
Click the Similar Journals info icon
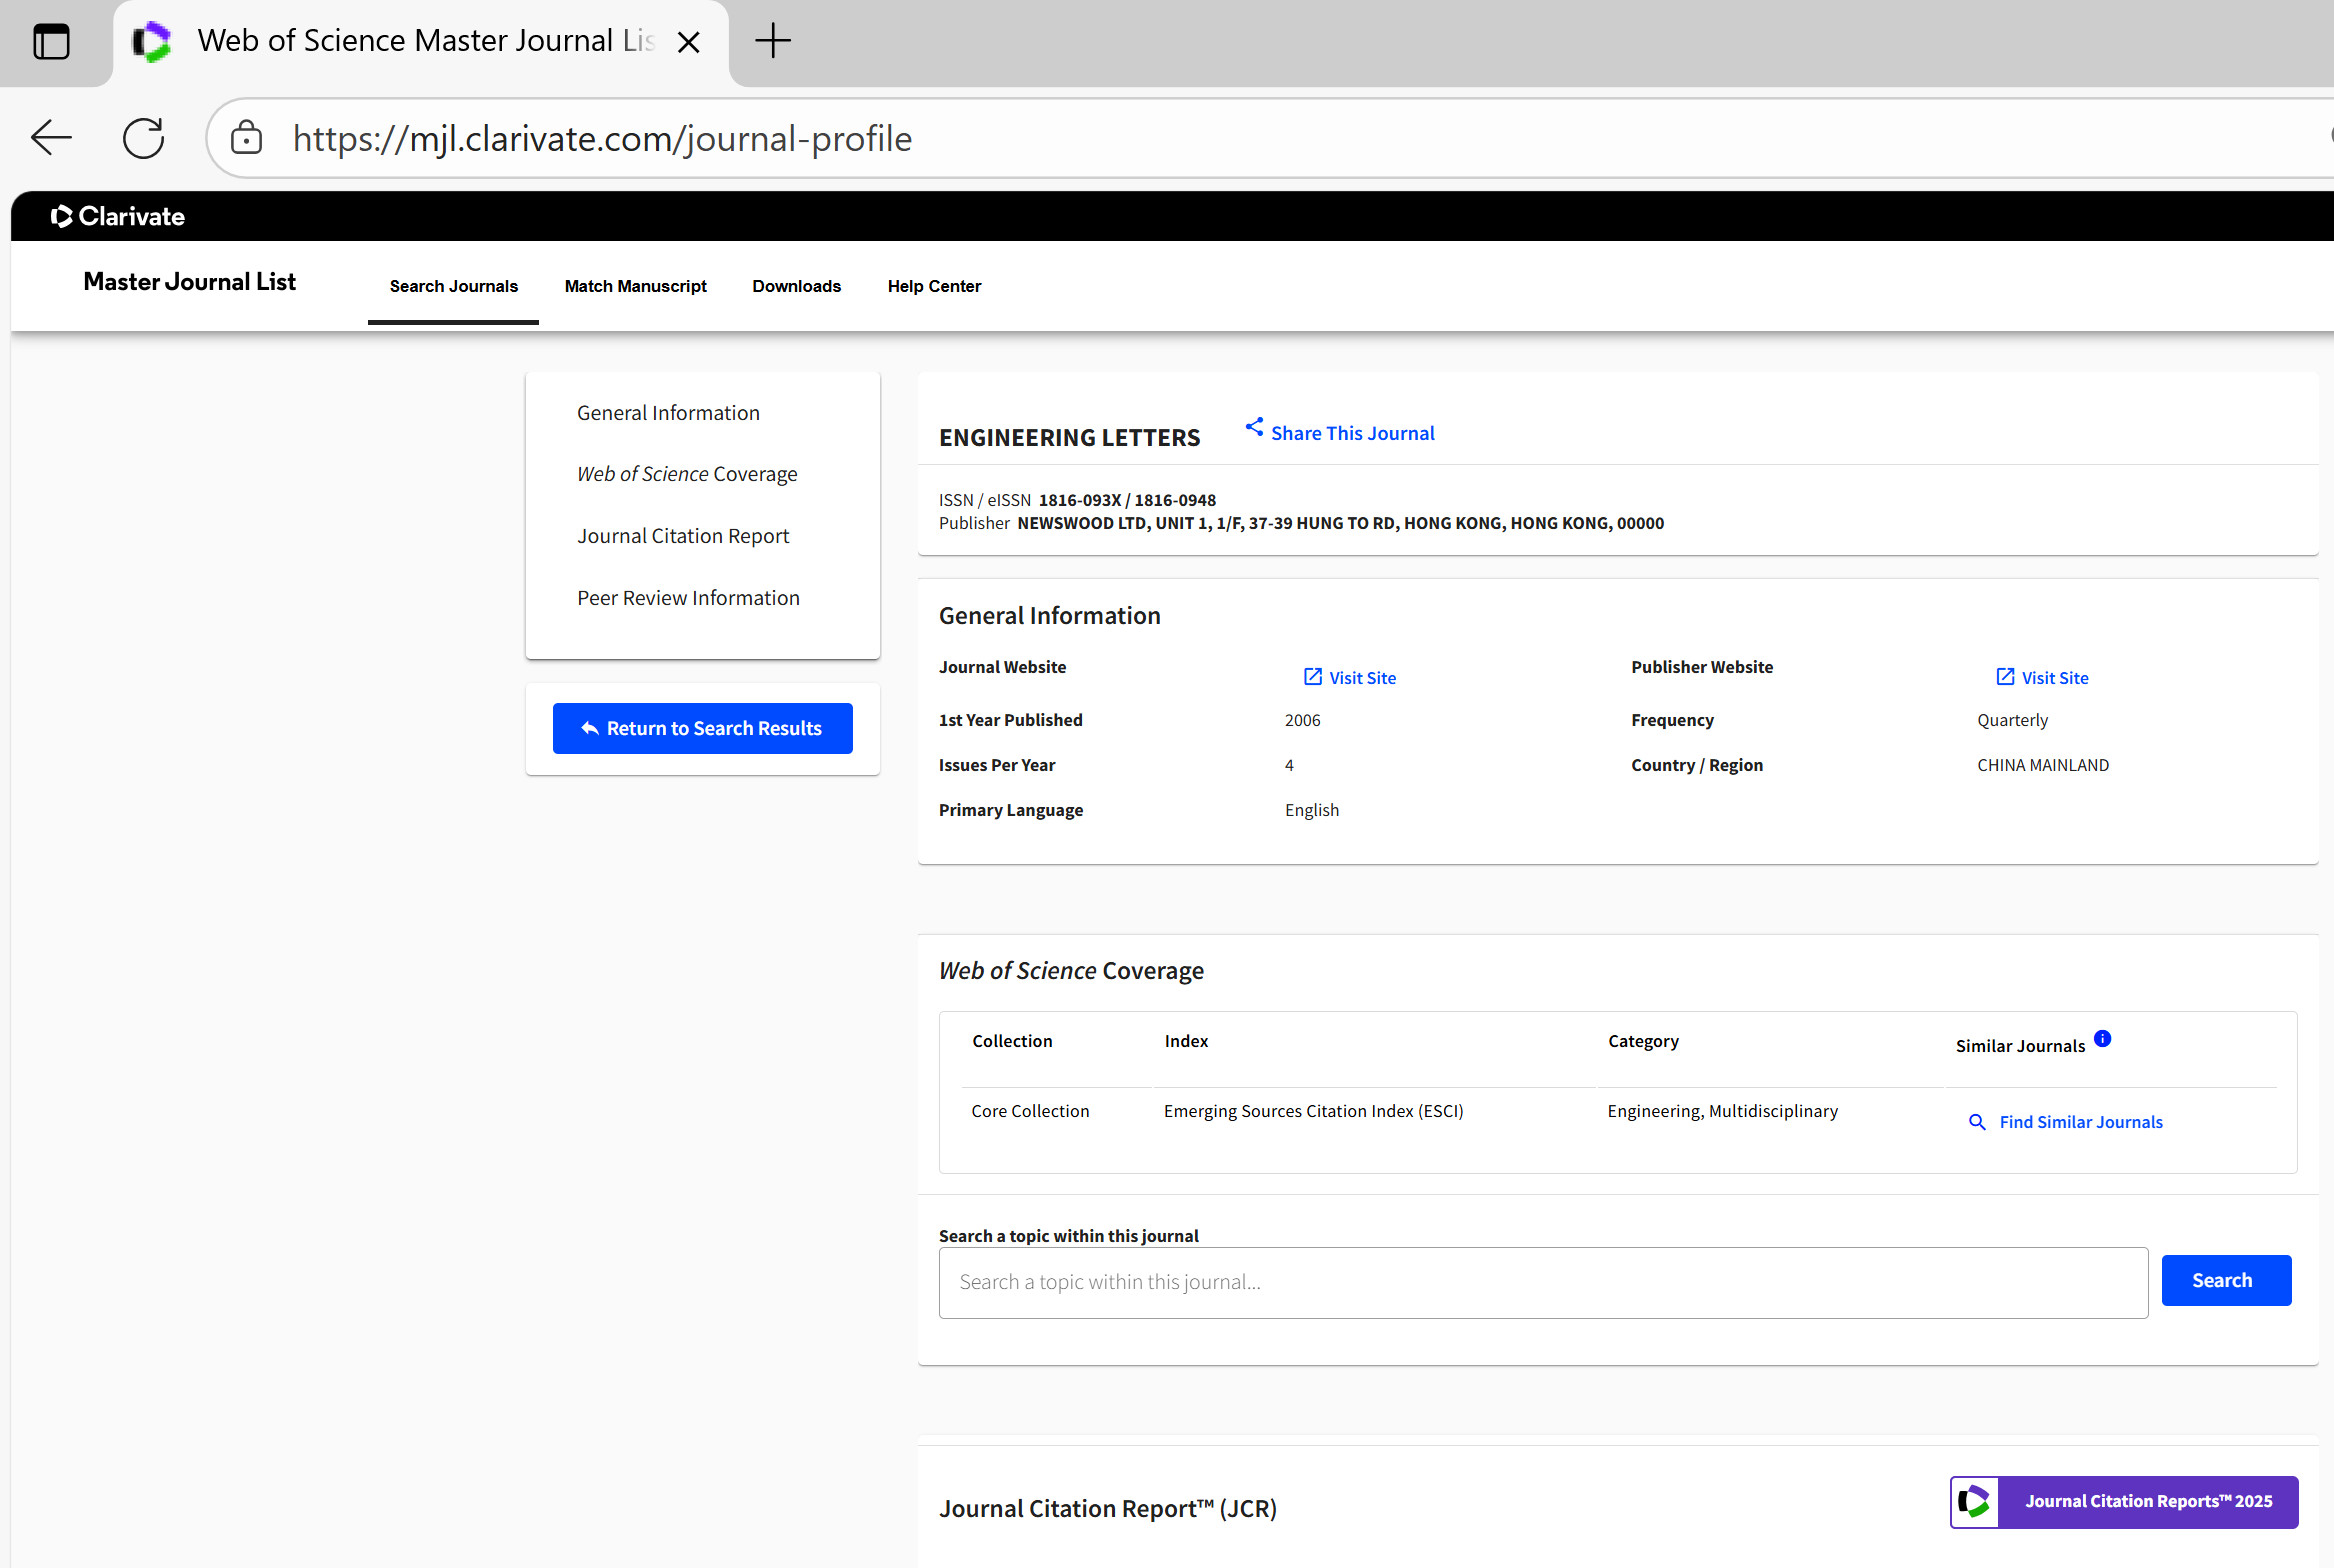tap(2102, 1038)
